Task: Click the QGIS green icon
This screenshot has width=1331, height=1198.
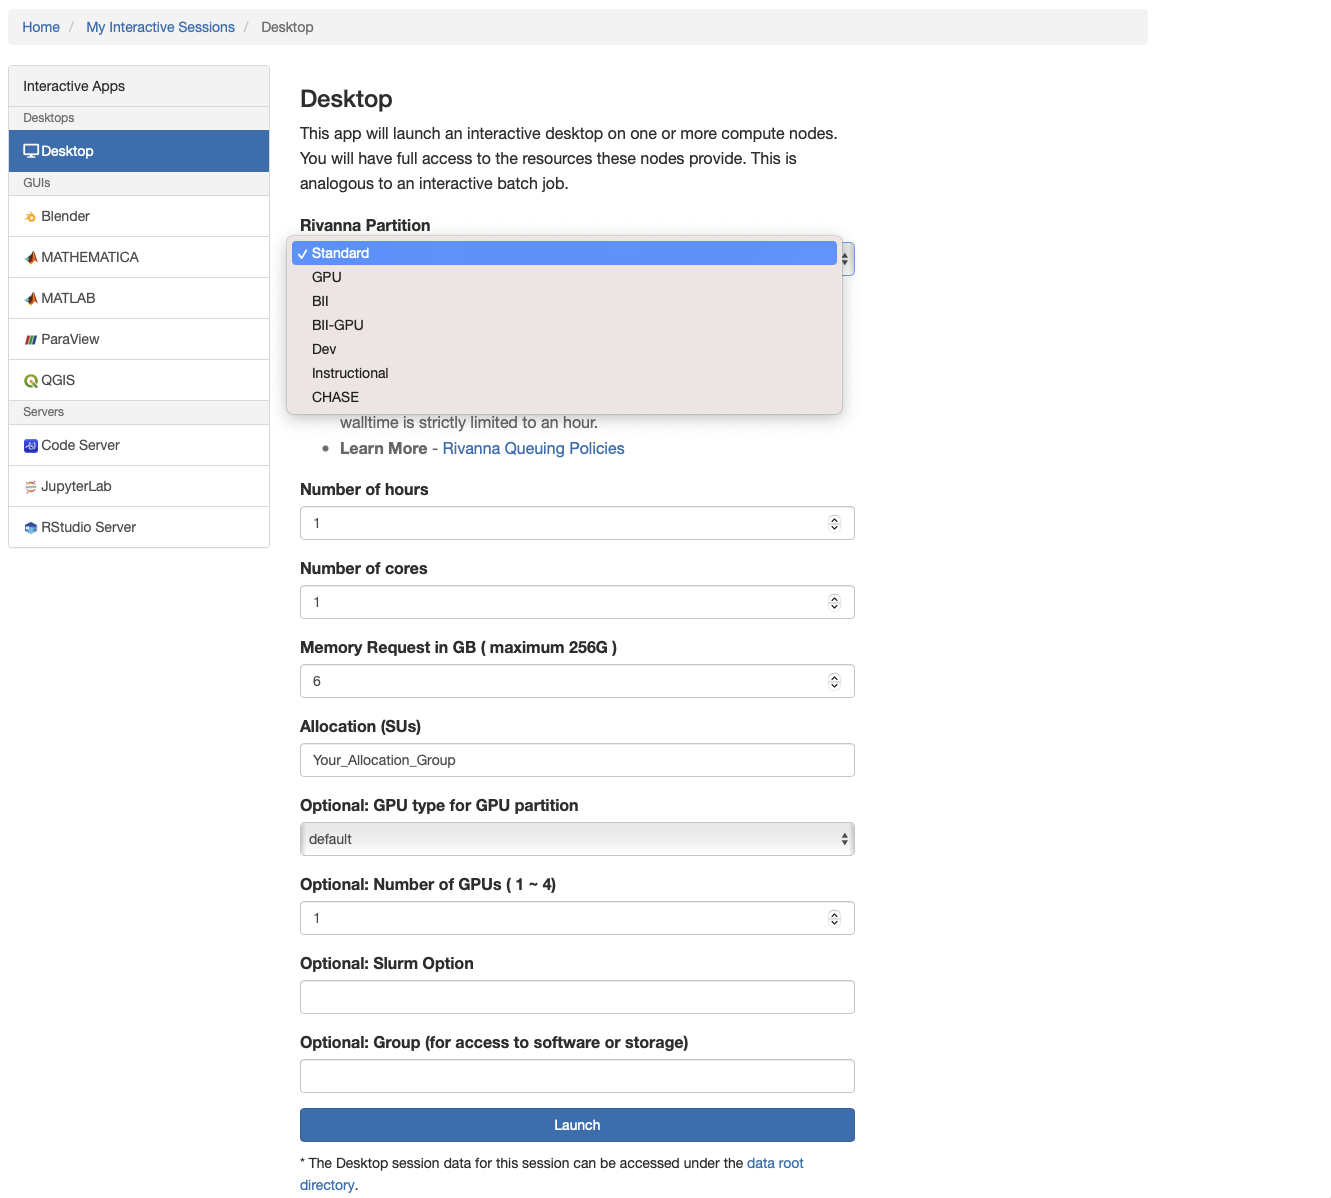Action: coord(31,381)
